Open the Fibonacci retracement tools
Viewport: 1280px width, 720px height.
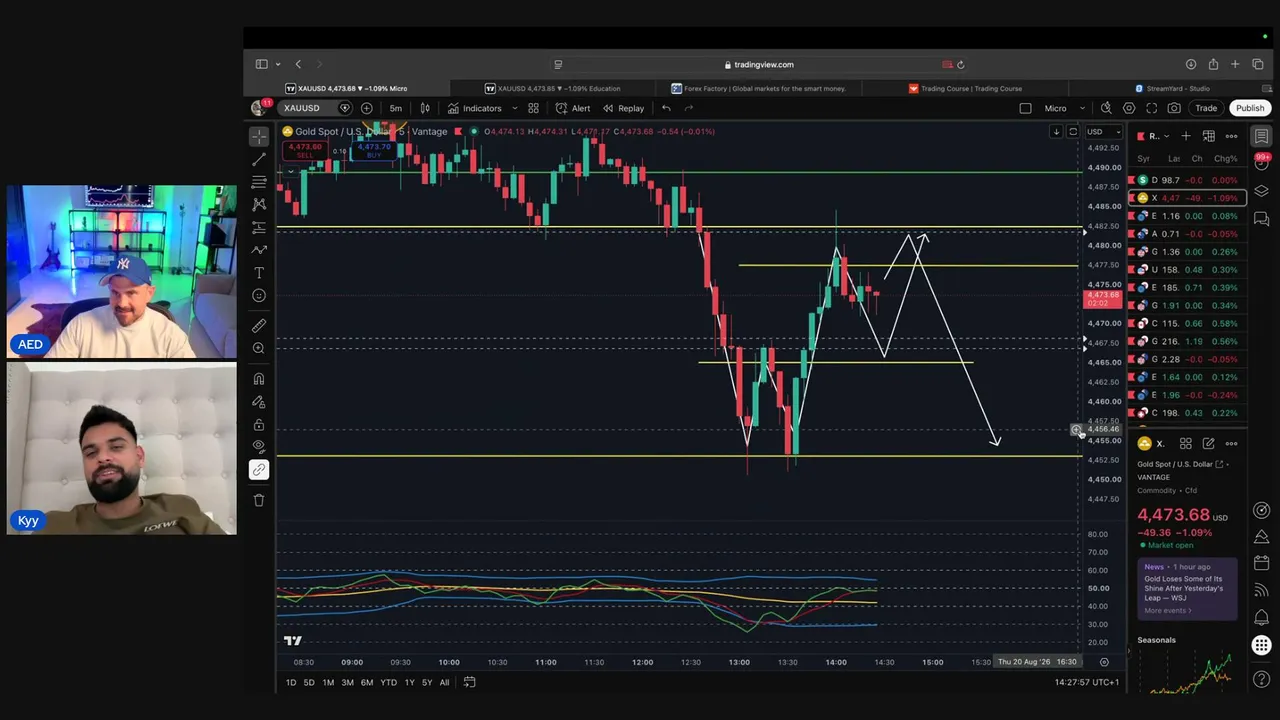pyautogui.click(x=259, y=182)
